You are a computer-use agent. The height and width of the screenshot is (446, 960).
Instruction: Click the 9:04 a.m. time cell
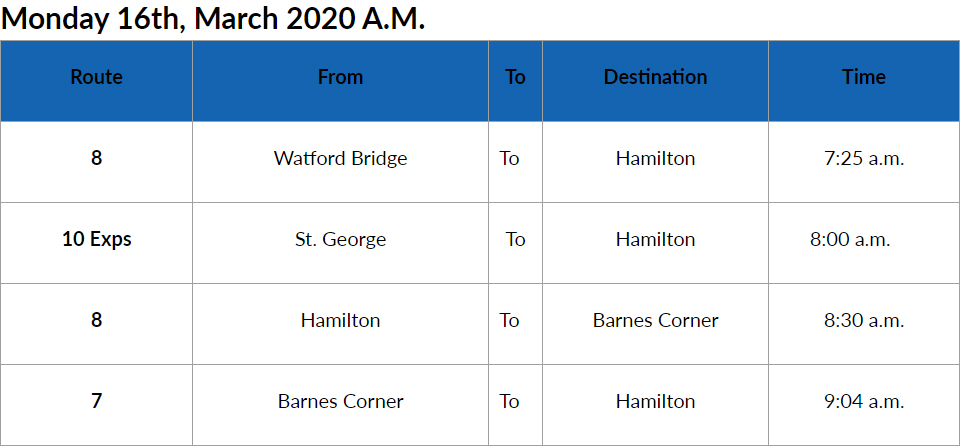(863, 401)
